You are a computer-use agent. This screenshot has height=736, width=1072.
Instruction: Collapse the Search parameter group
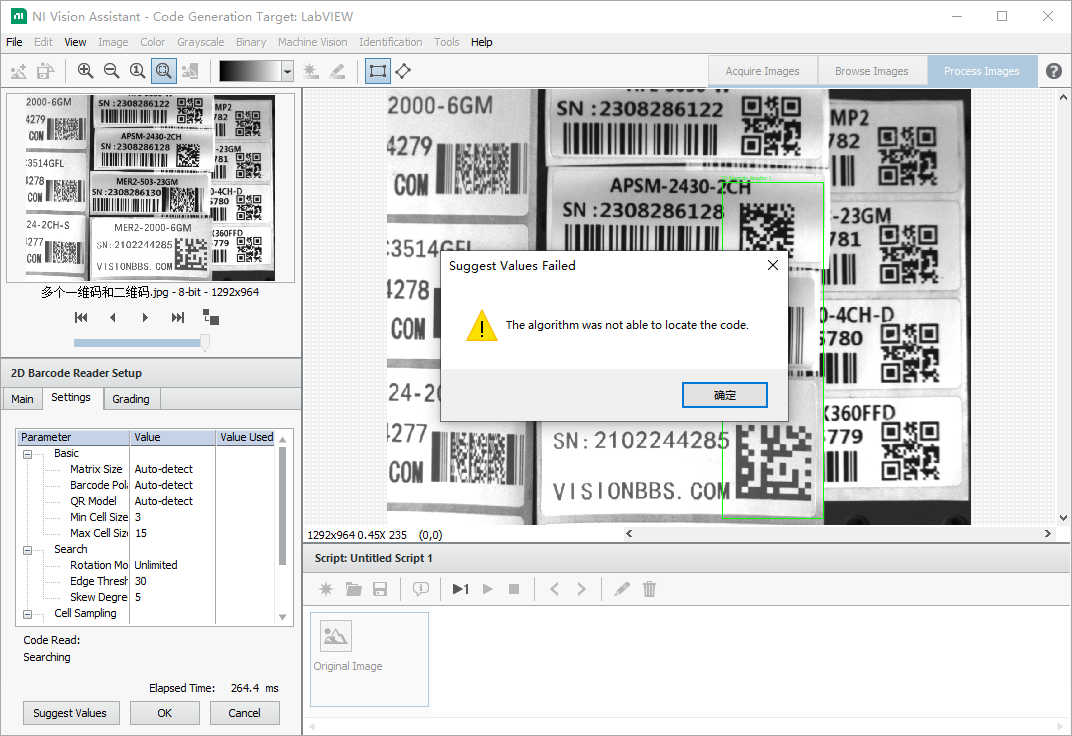point(27,550)
